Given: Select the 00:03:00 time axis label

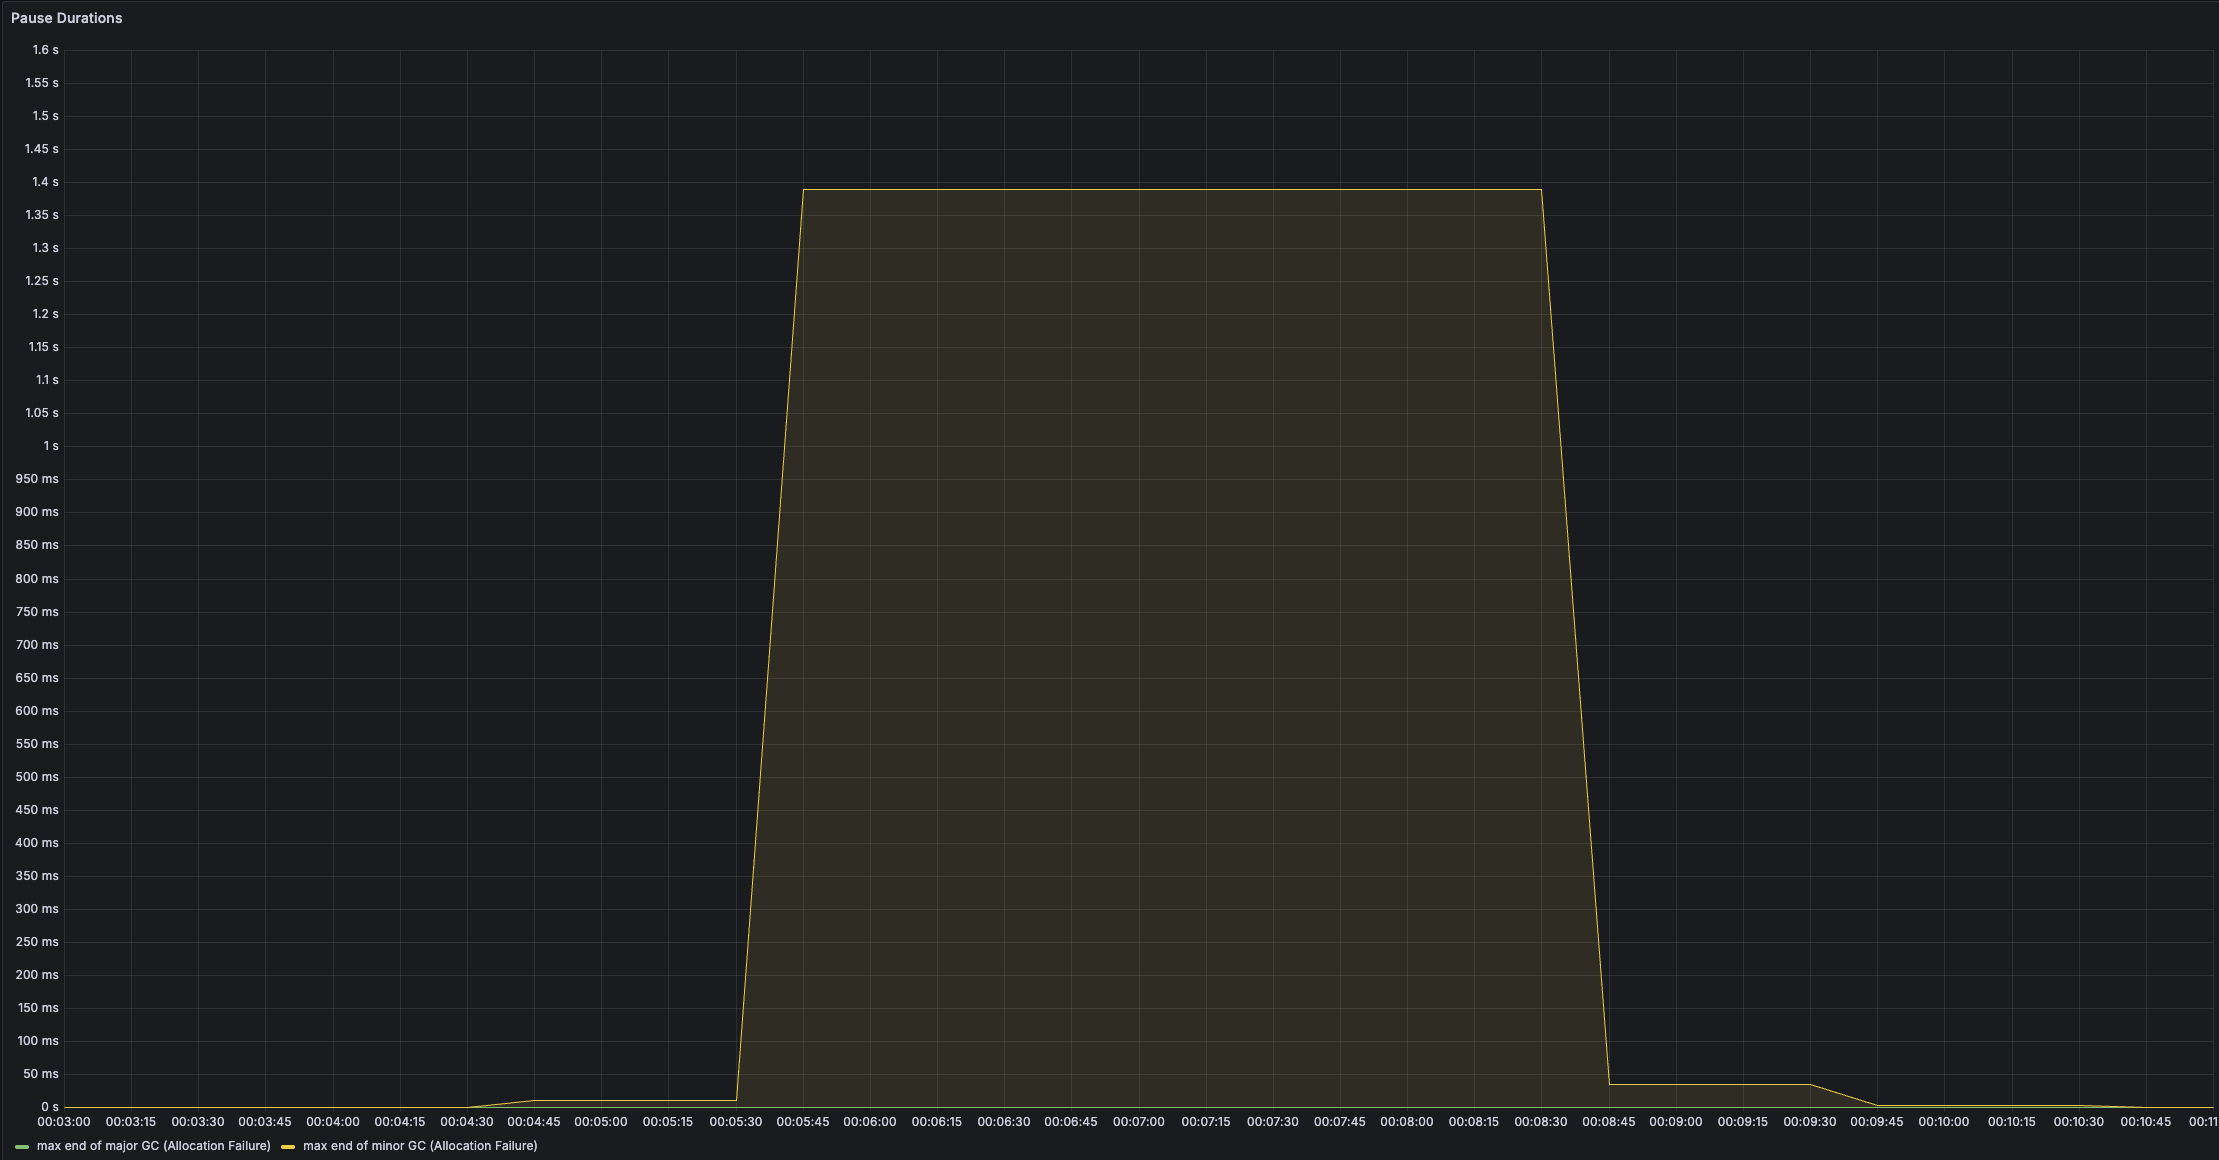Looking at the screenshot, I should click(64, 1122).
